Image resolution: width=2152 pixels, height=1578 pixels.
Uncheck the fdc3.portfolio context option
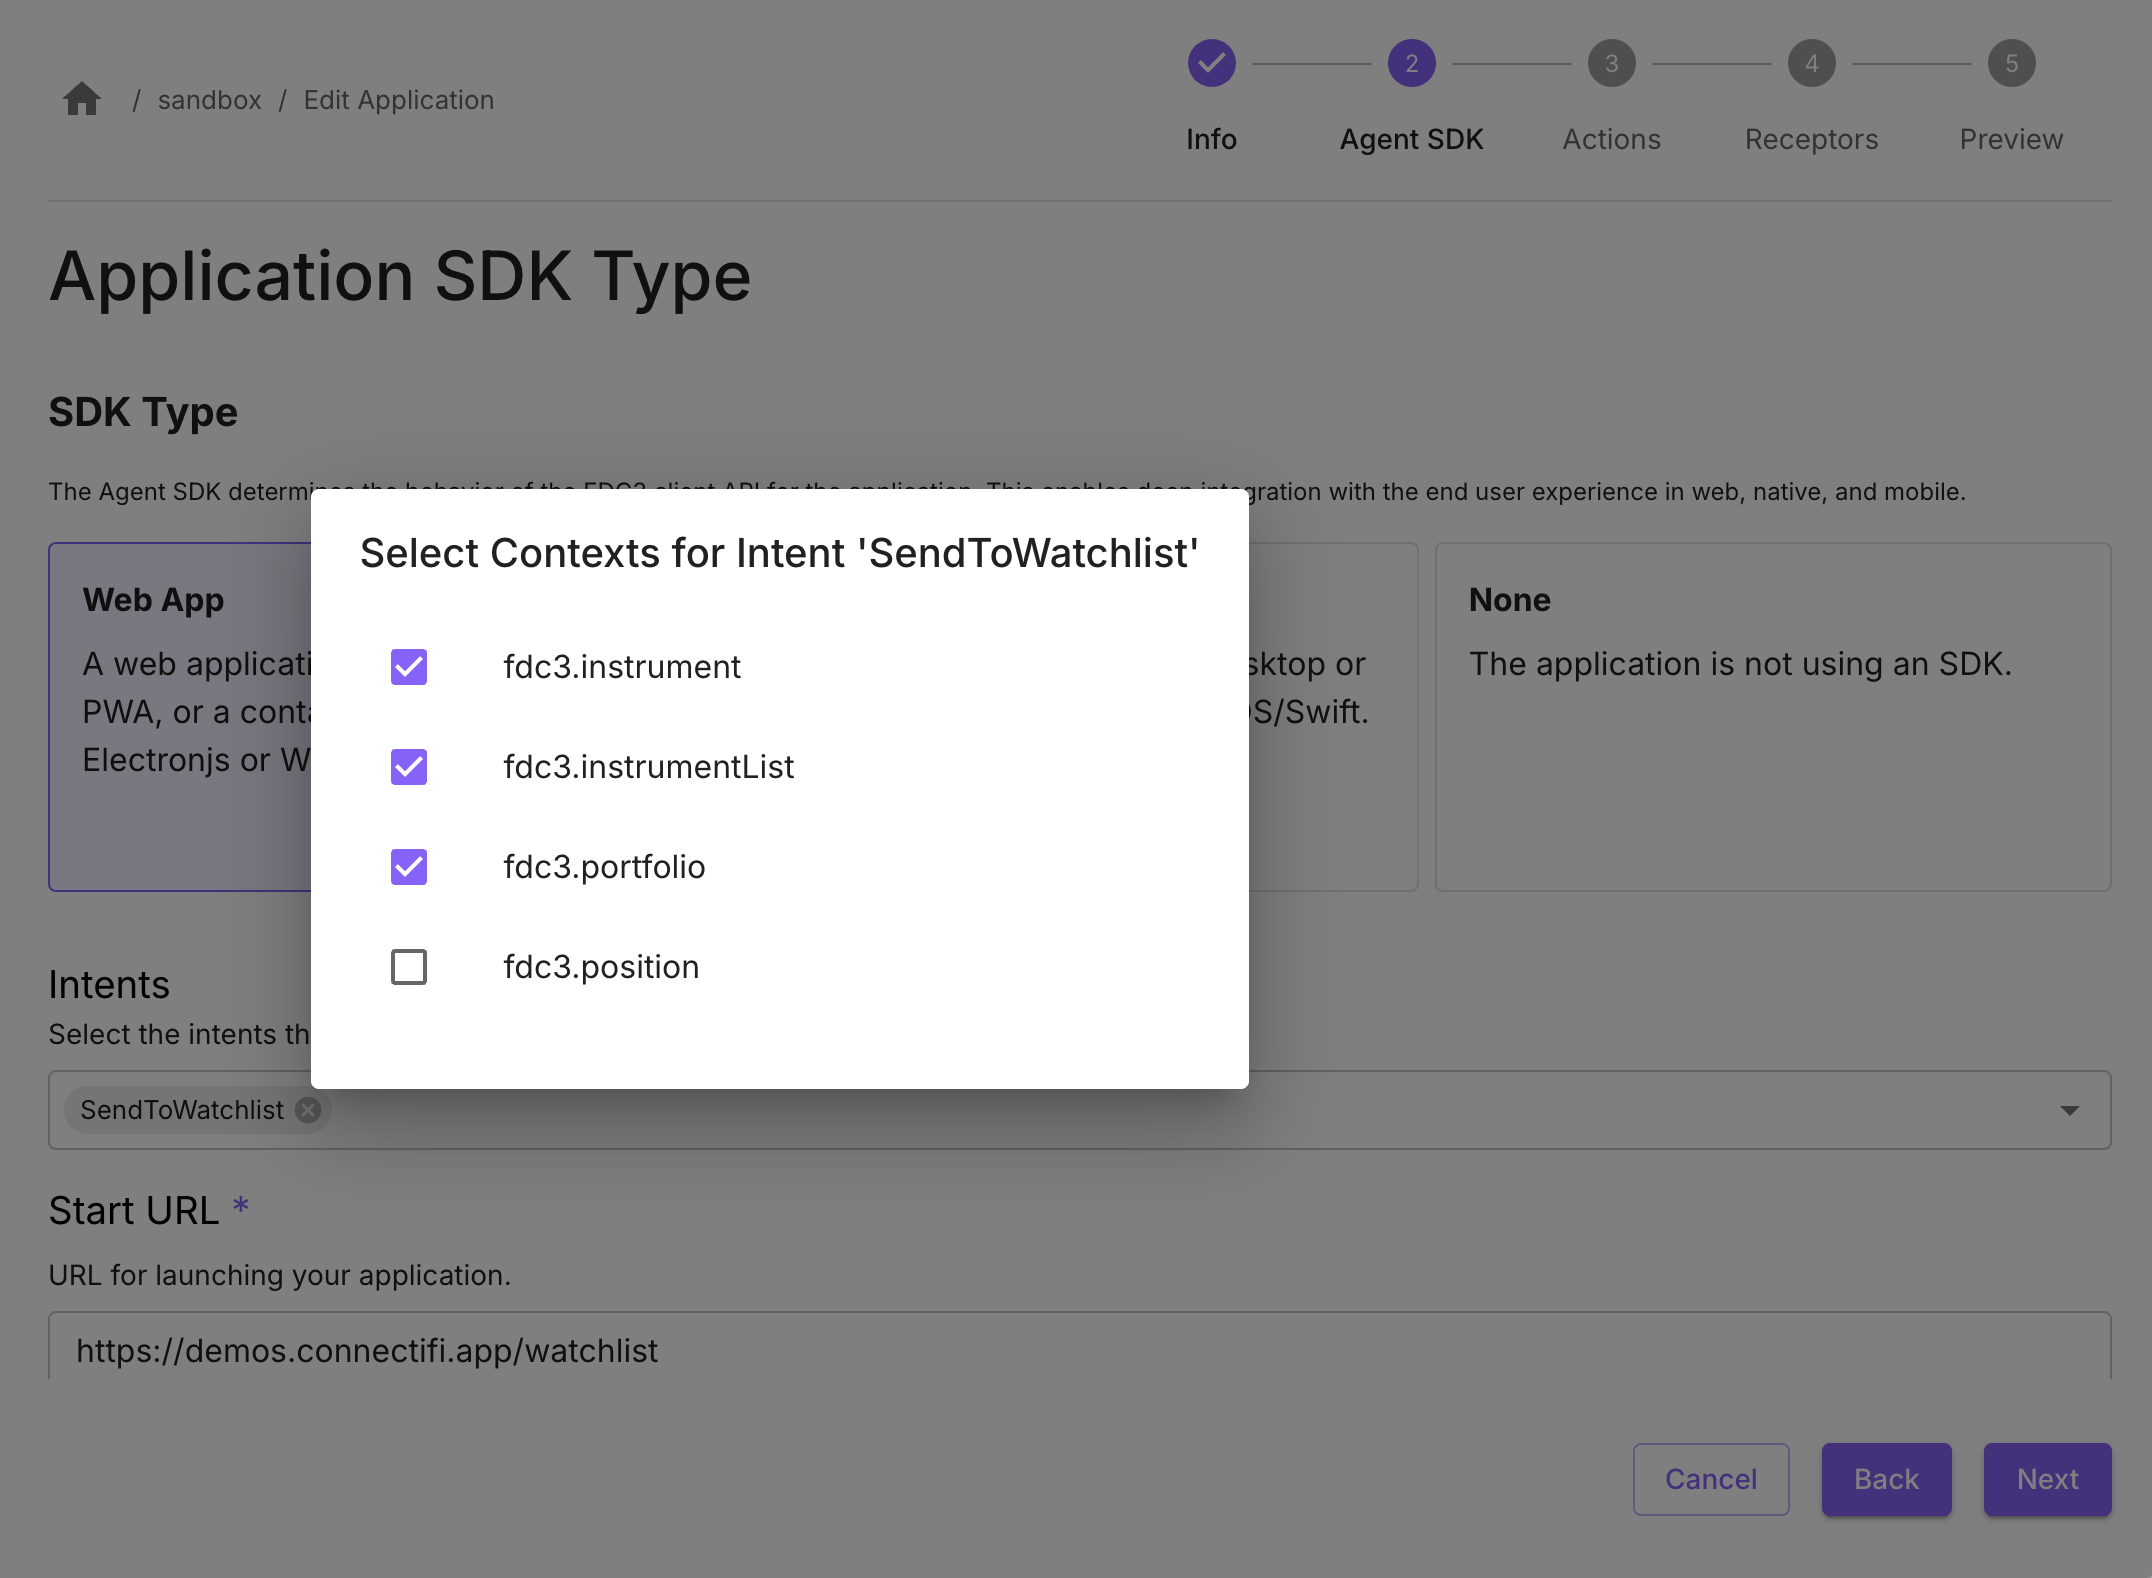[409, 866]
